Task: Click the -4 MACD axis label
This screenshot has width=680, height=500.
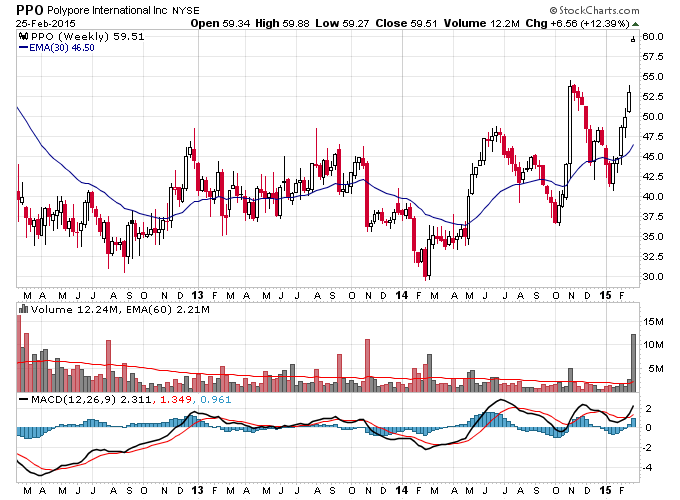Action: point(647,467)
